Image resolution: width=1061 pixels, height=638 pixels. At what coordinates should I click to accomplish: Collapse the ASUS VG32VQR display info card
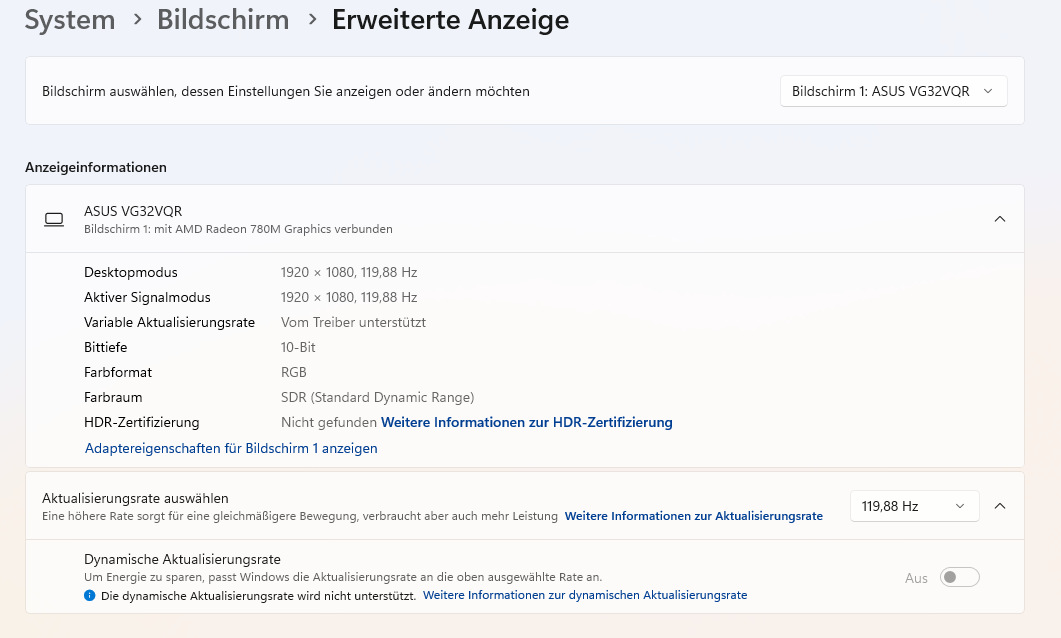tap(999, 219)
